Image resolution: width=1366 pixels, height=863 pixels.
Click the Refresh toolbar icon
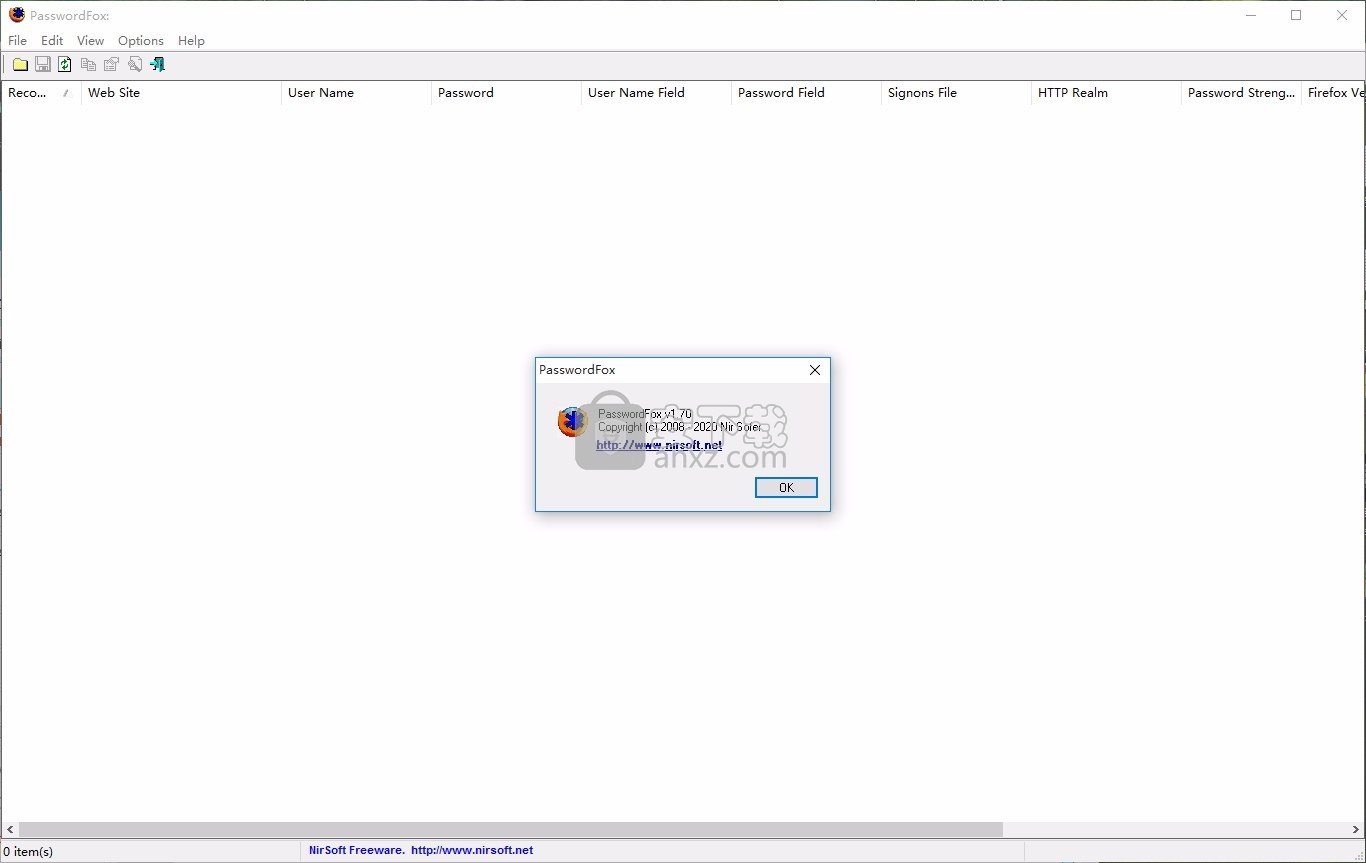65,64
